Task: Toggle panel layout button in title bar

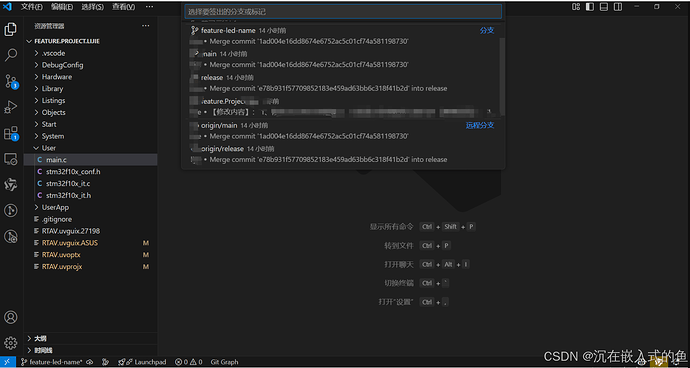Action: (604, 7)
